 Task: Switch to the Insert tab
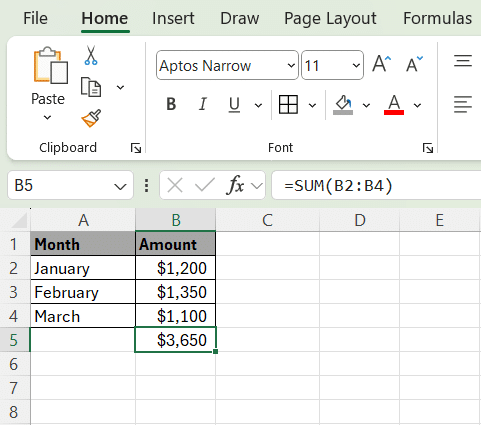pyautogui.click(x=173, y=18)
